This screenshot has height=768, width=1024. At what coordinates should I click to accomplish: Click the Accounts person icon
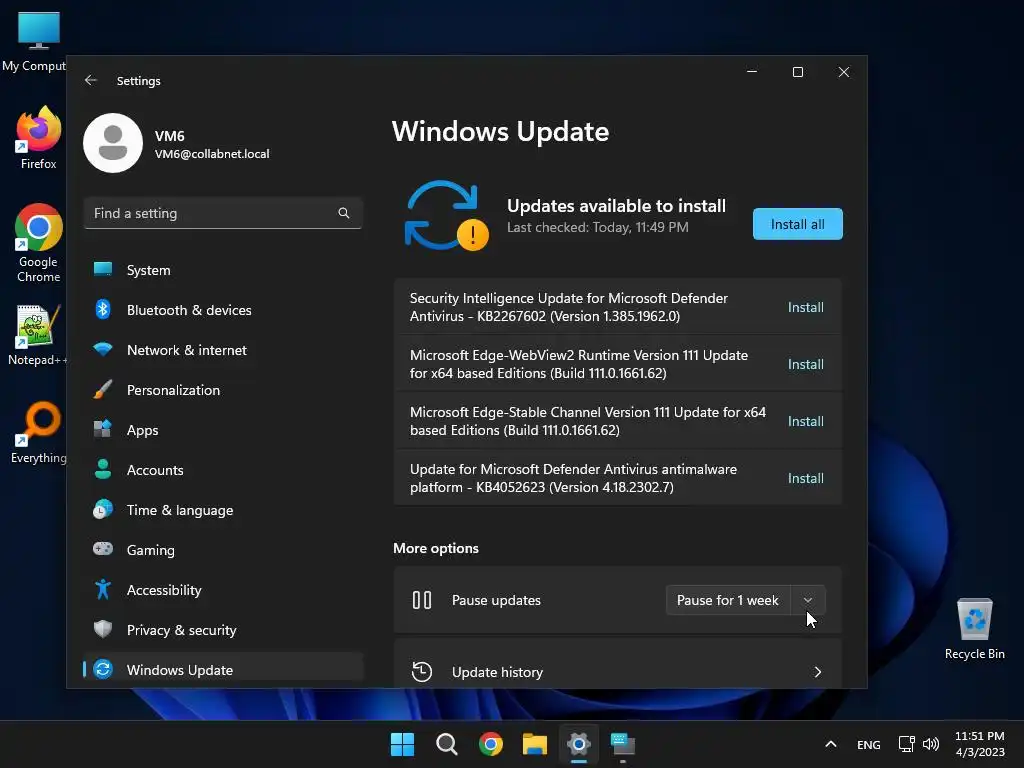[103, 469]
